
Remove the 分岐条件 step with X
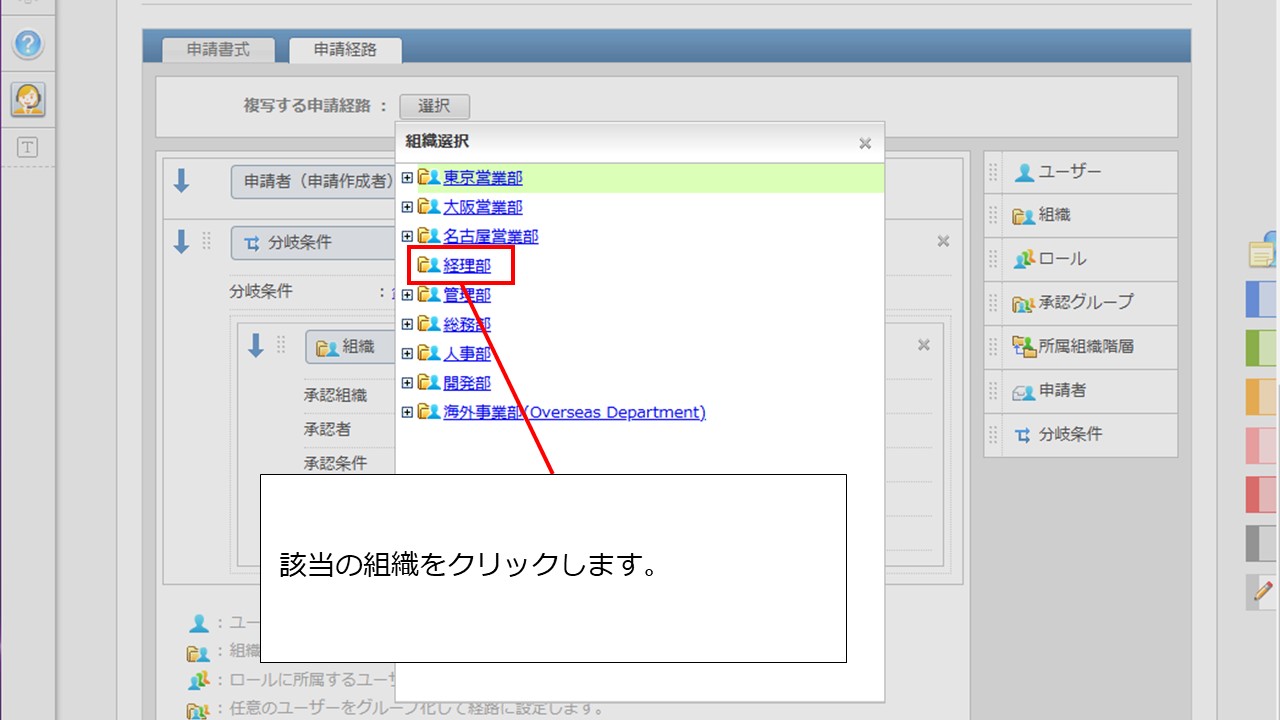click(943, 241)
